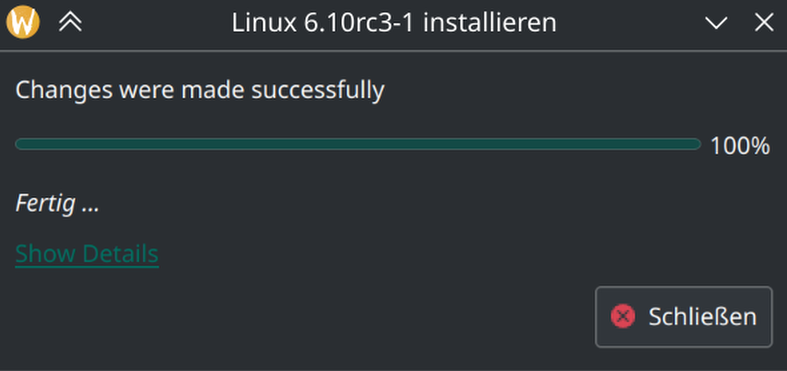Expand details via the underlined Show Details text
787x371 pixels.
[x=87, y=254]
